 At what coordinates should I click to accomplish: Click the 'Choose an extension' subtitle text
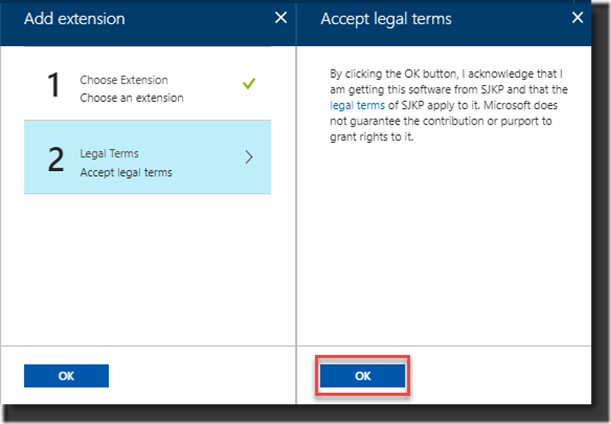(x=132, y=98)
